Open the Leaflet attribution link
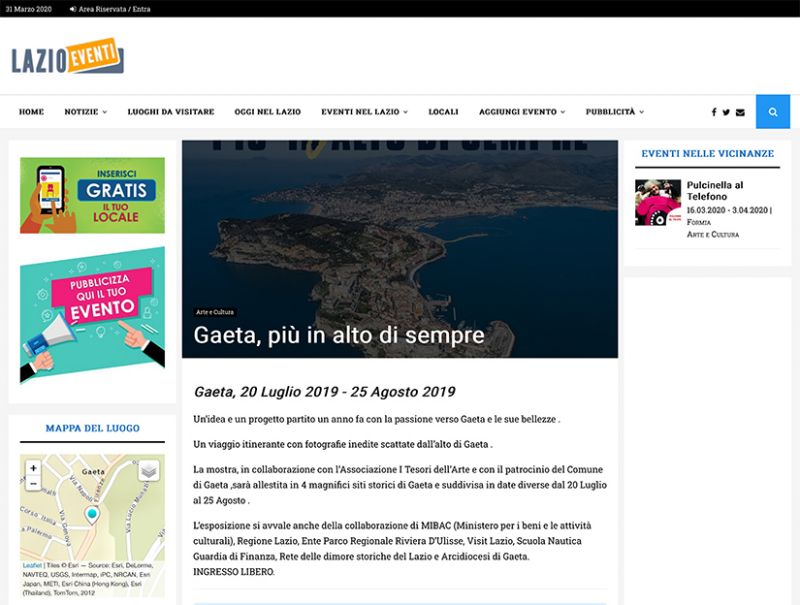Viewport: 800px width, 605px height. (x=32, y=565)
